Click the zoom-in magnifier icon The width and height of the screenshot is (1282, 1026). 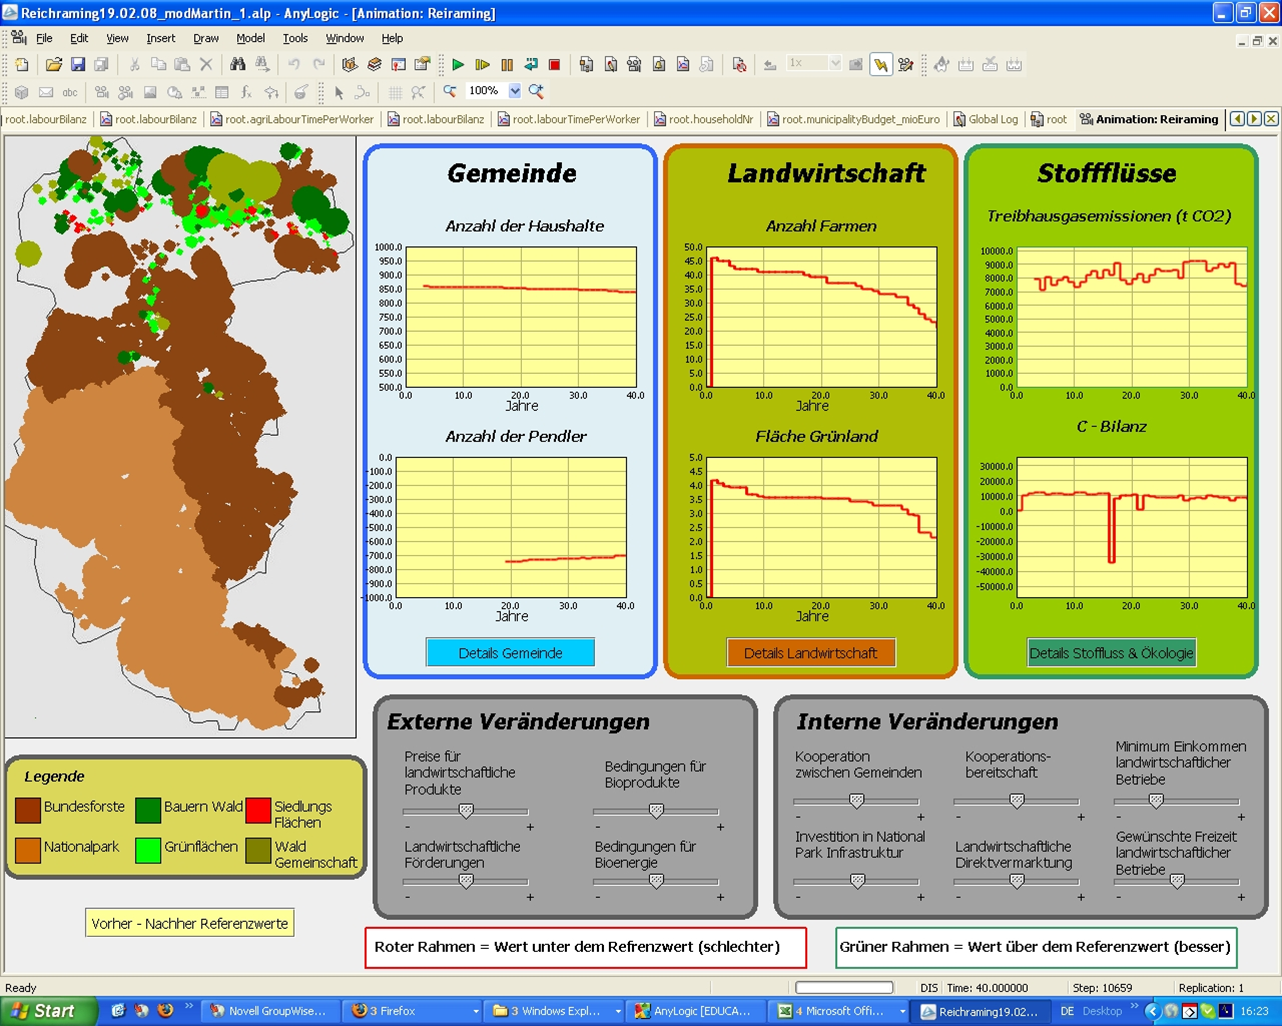pyautogui.click(x=536, y=91)
